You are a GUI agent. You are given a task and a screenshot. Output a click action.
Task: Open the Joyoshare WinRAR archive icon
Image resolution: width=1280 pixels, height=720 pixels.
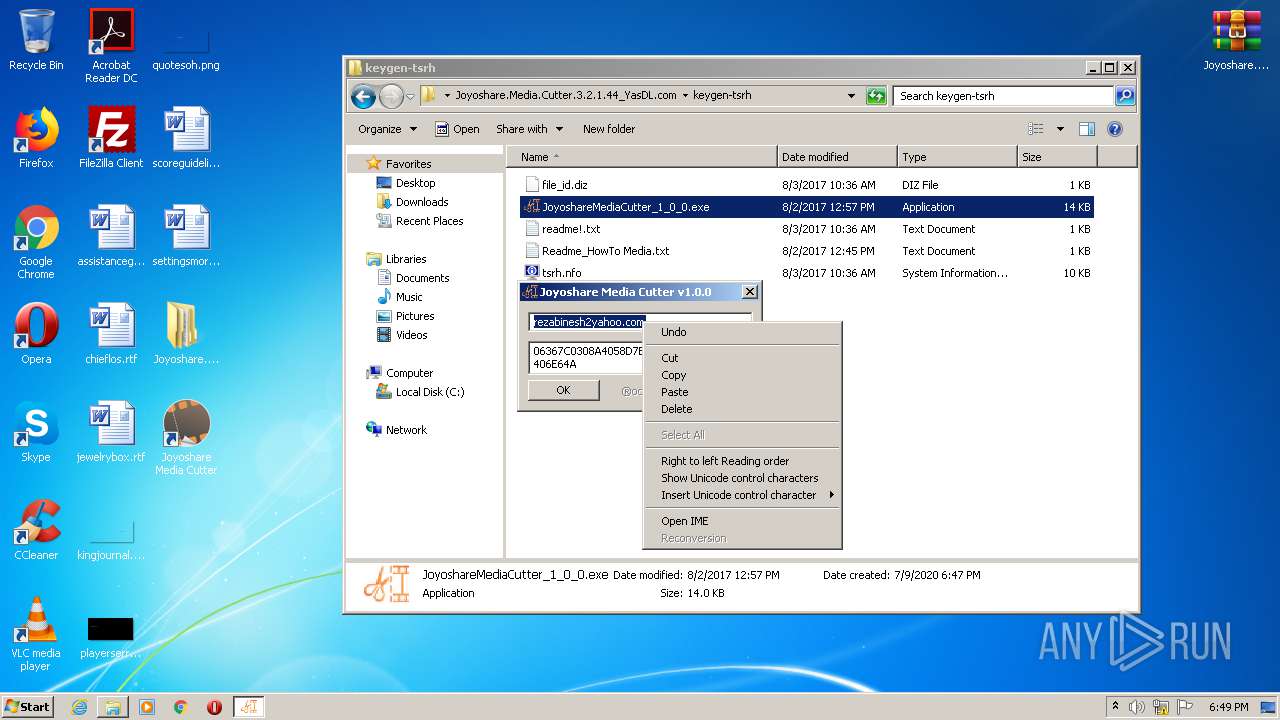coord(1236,40)
